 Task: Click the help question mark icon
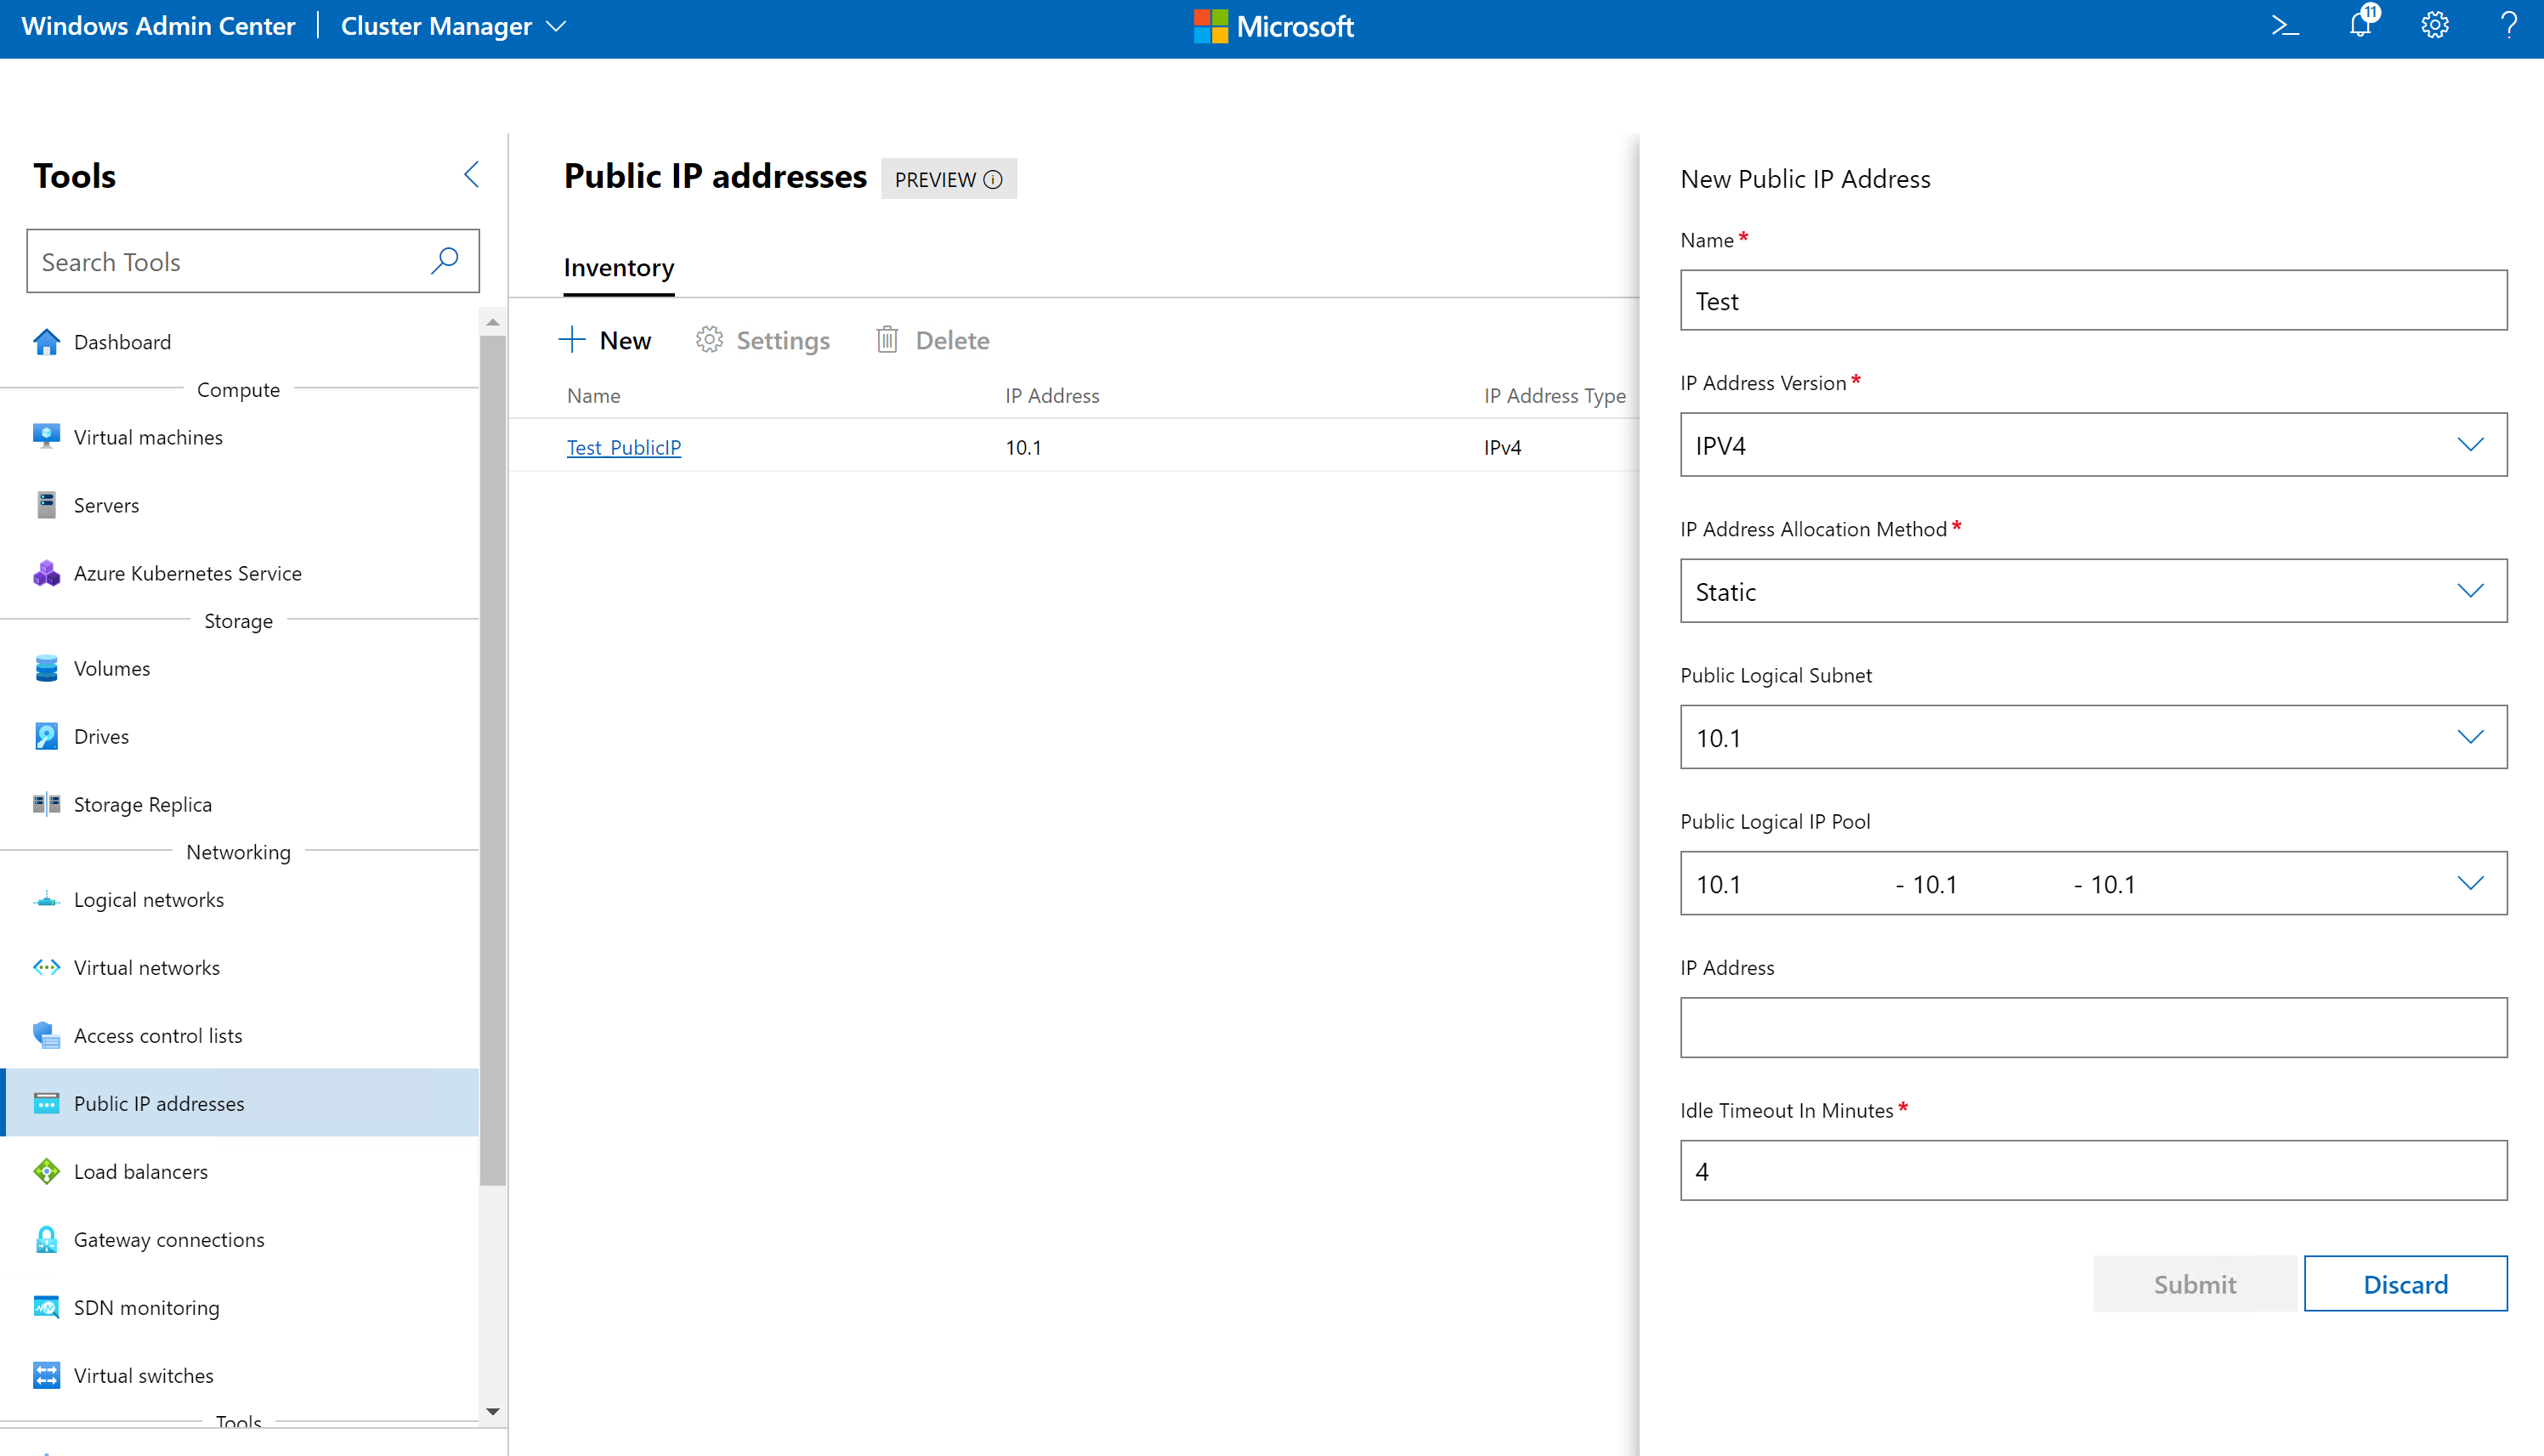tap(2508, 26)
